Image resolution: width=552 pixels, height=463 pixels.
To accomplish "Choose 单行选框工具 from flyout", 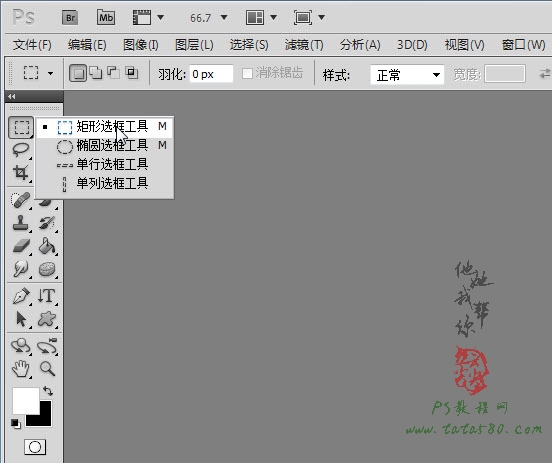I will pyautogui.click(x=105, y=164).
